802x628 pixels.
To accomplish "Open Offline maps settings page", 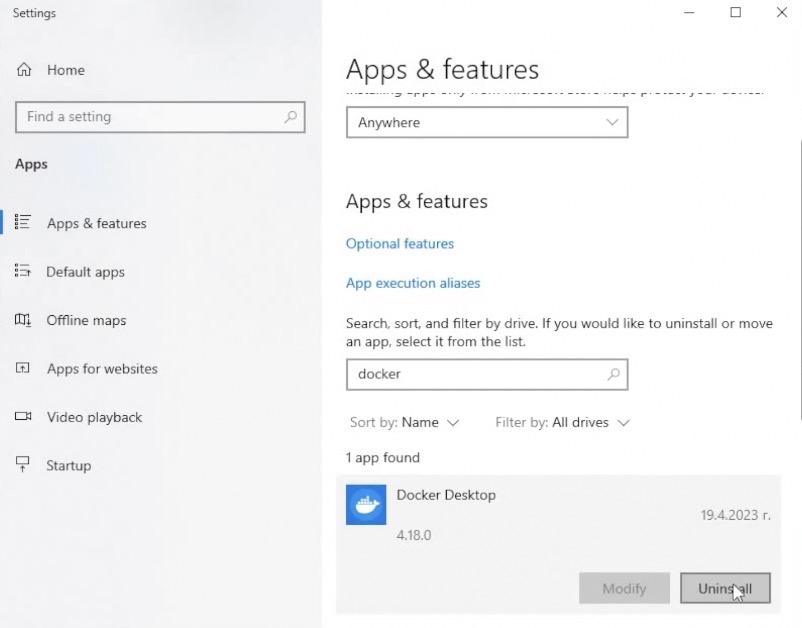I will point(86,321).
